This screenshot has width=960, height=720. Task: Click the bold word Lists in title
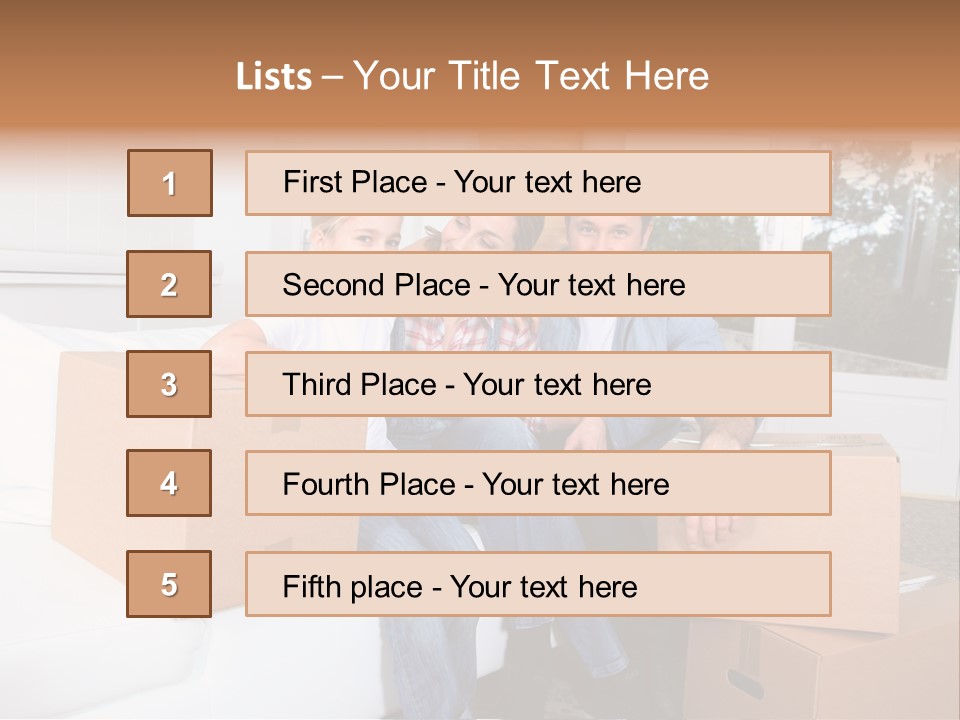pyautogui.click(x=274, y=76)
